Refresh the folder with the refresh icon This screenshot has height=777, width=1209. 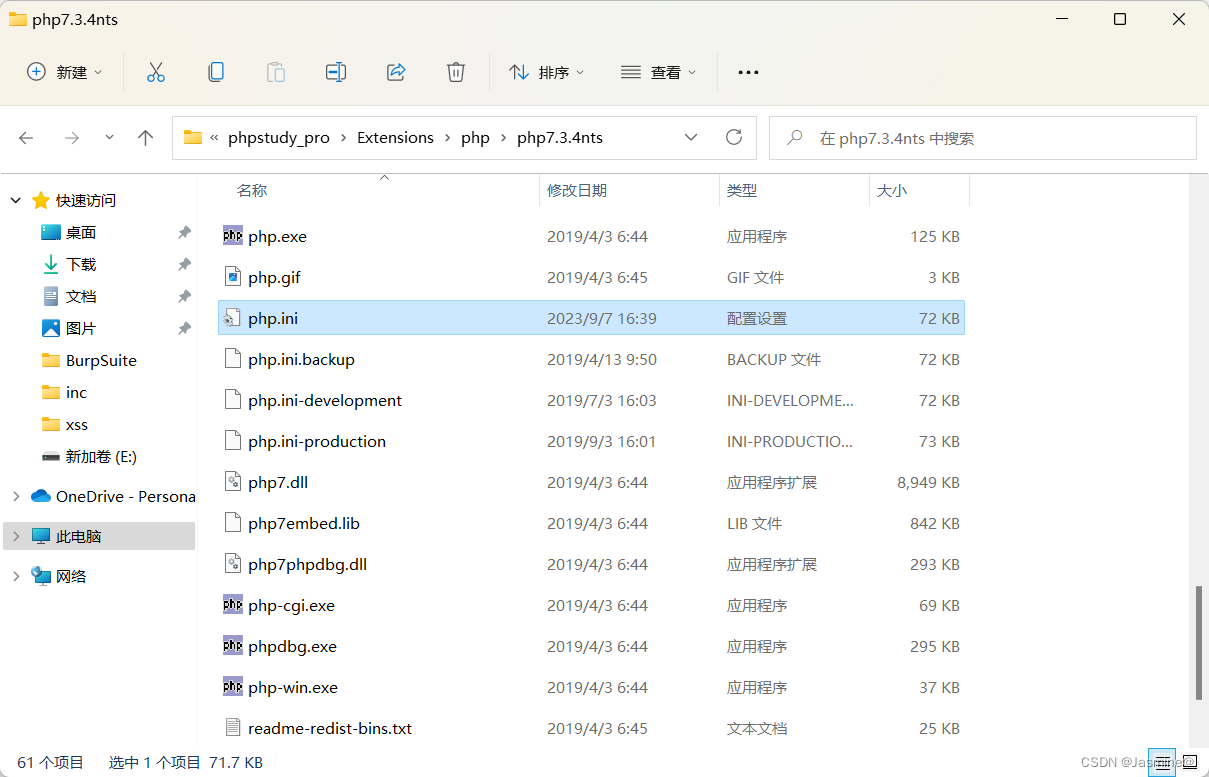(x=734, y=137)
